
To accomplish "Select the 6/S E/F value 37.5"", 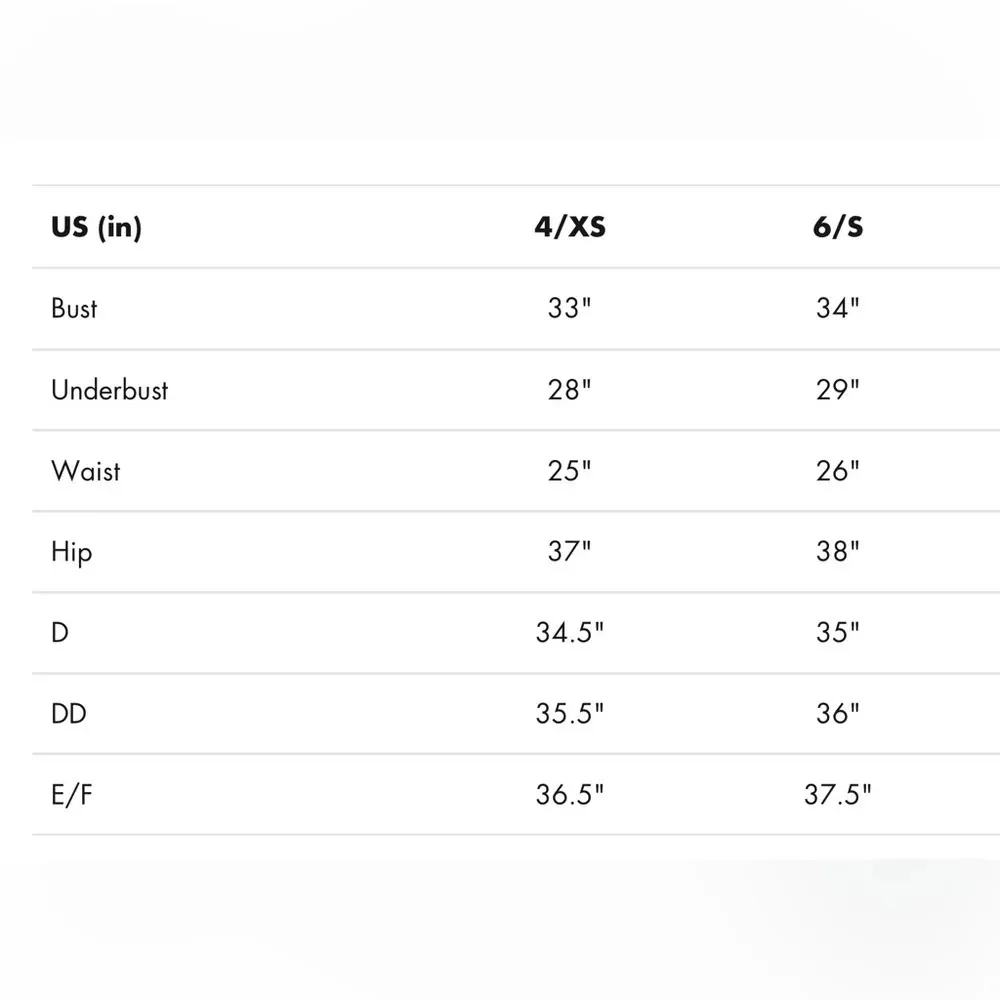I will (837, 795).
